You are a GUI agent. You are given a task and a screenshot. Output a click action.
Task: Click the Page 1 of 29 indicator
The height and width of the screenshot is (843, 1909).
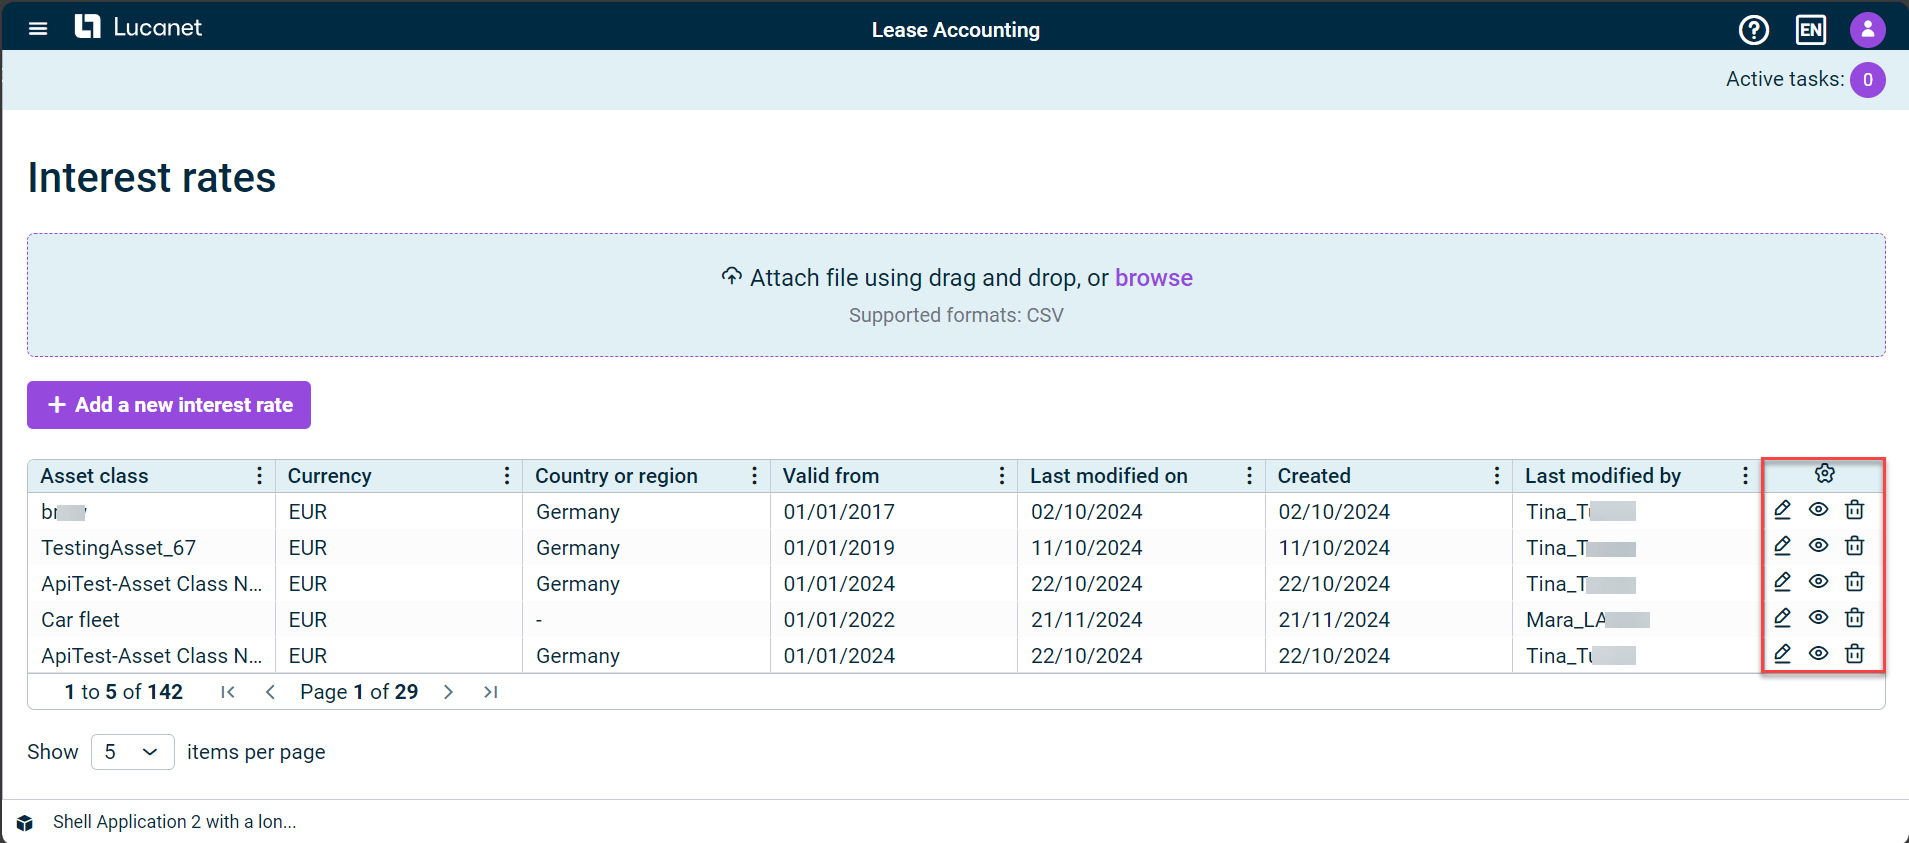359,692
